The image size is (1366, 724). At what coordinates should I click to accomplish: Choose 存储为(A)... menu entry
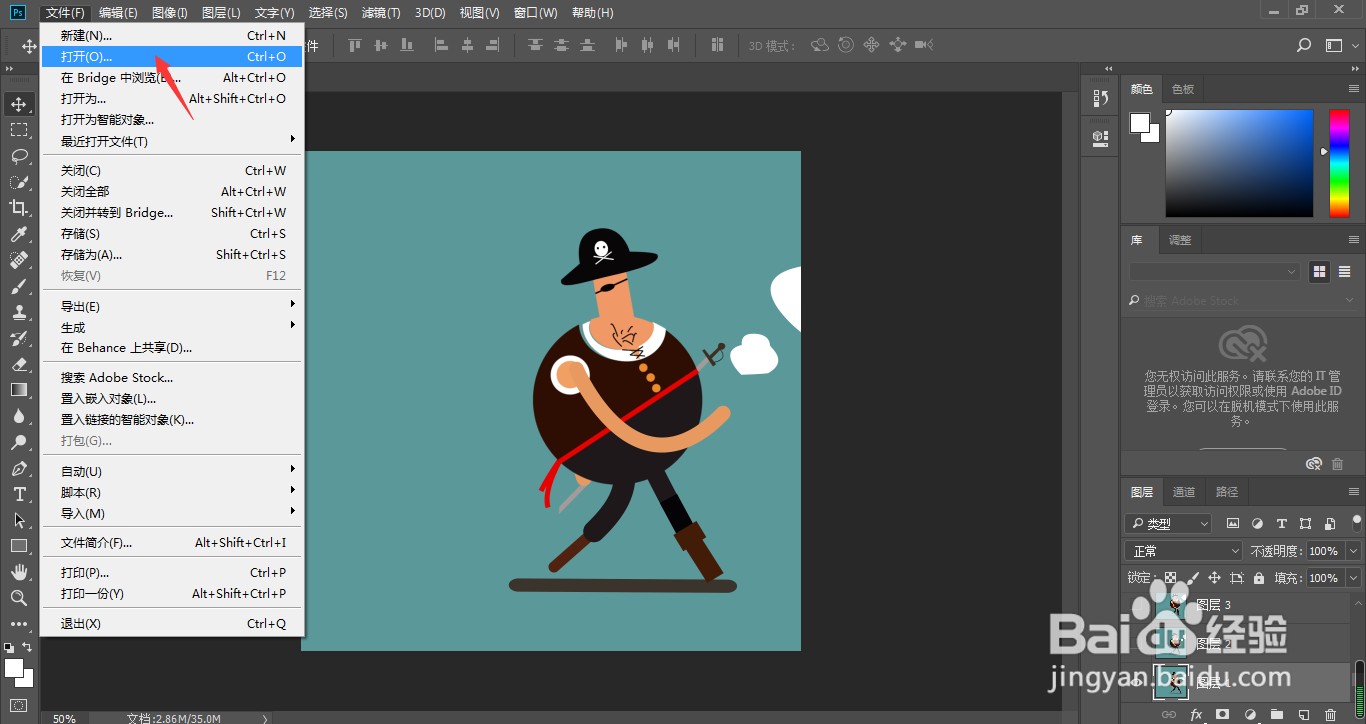pyautogui.click(x=172, y=255)
